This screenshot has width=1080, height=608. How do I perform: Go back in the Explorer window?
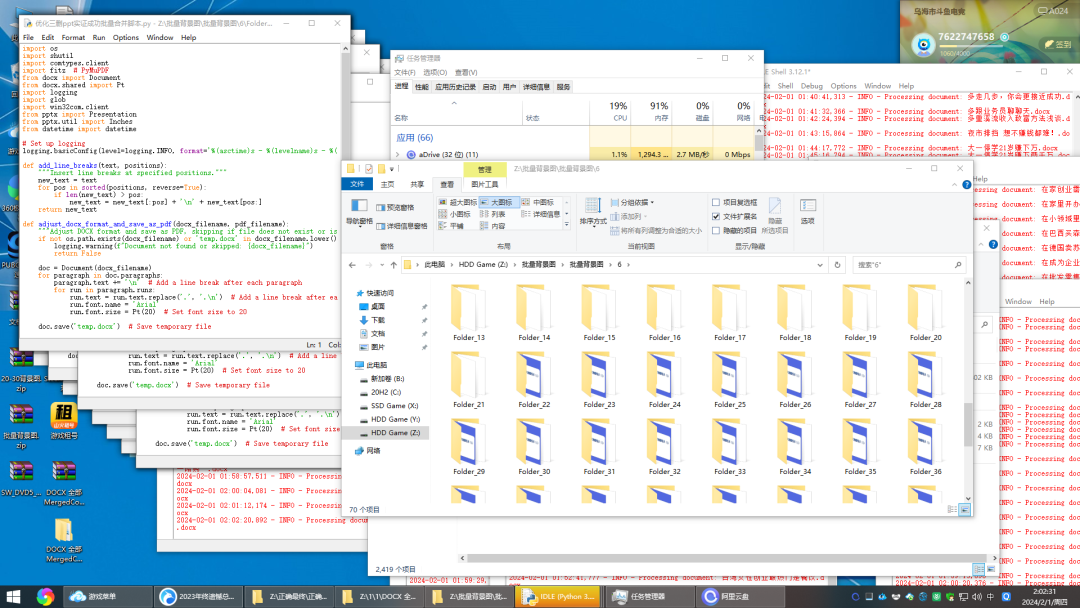(x=353, y=265)
